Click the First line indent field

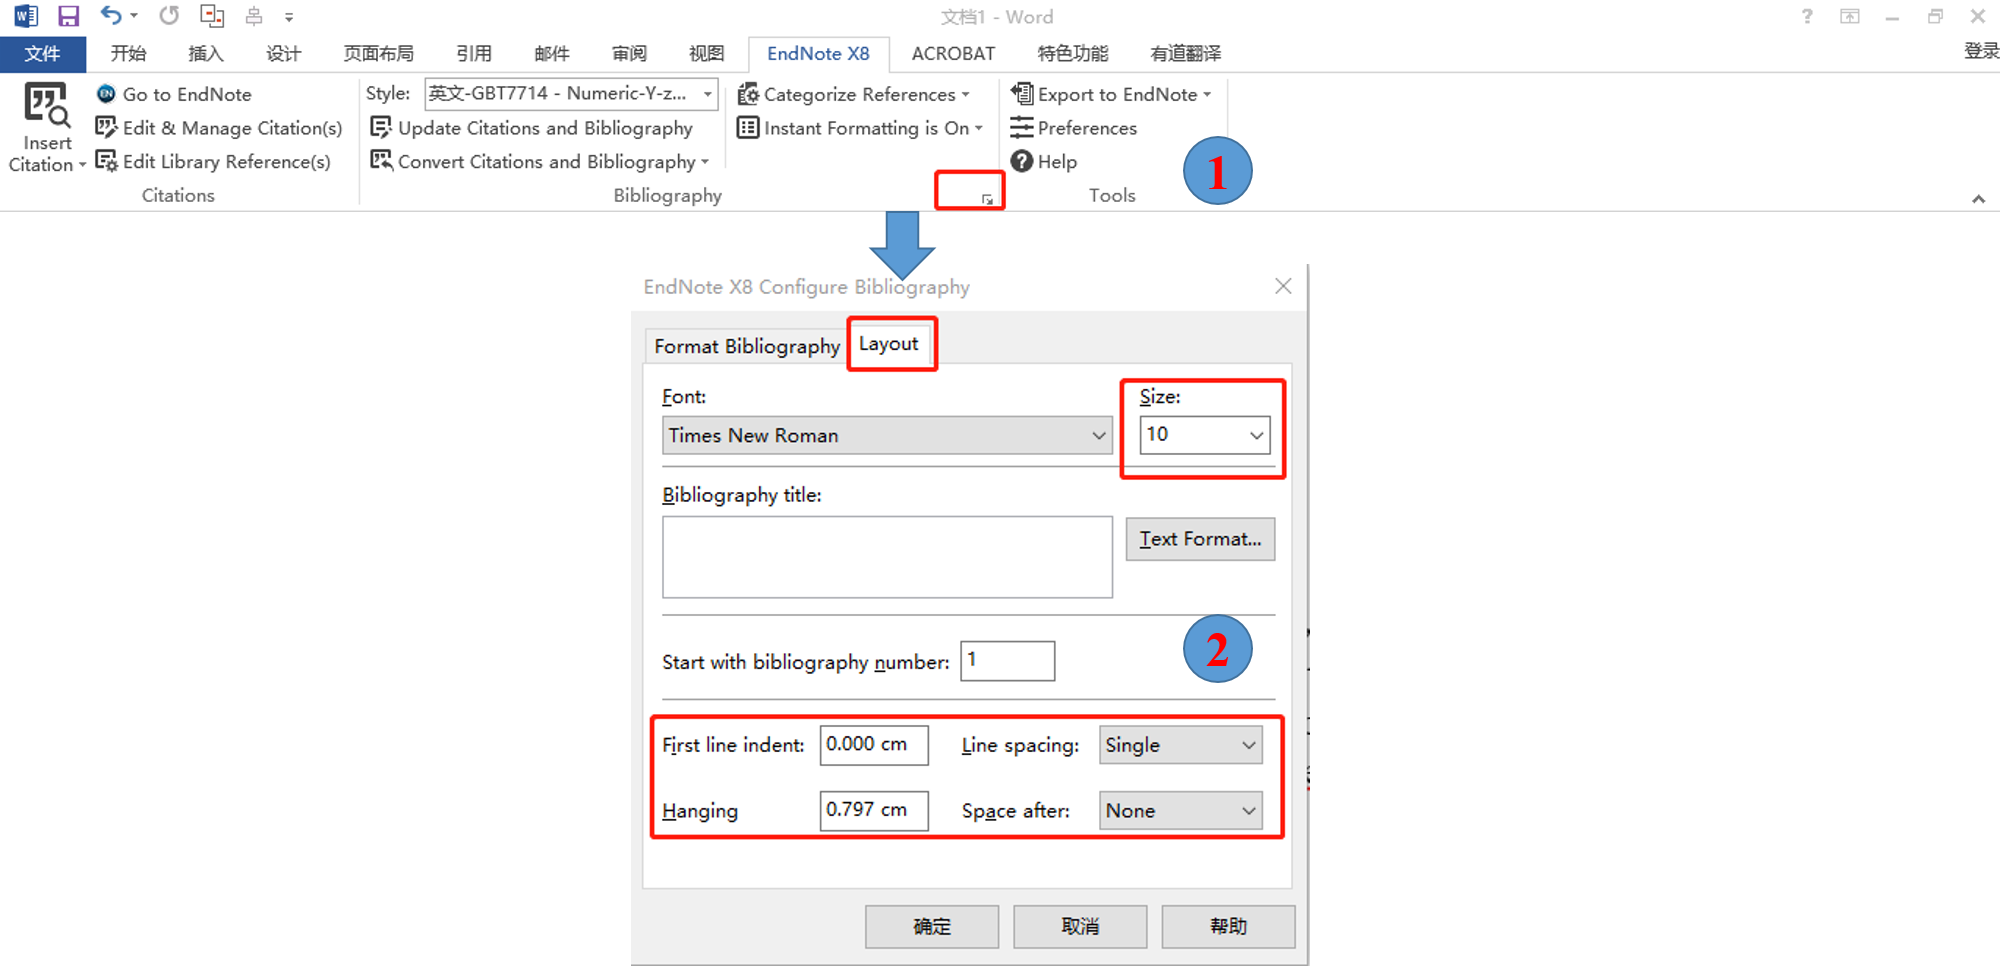[x=874, y=745]
